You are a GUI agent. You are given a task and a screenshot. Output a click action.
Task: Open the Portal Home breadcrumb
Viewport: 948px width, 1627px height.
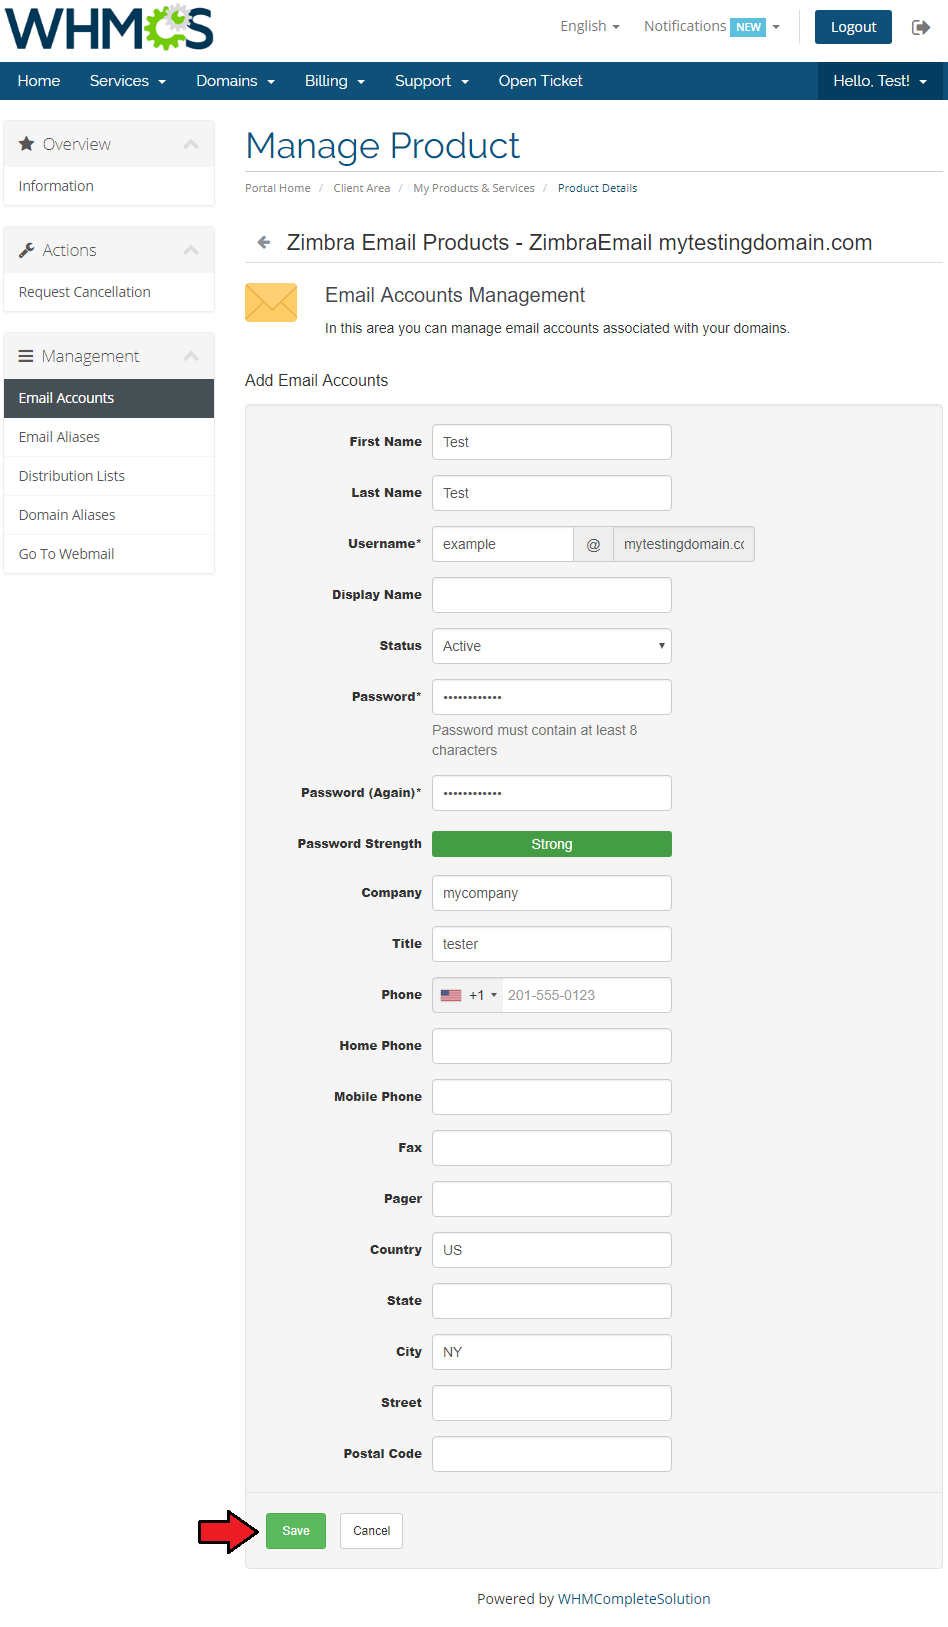pos(278,188)
